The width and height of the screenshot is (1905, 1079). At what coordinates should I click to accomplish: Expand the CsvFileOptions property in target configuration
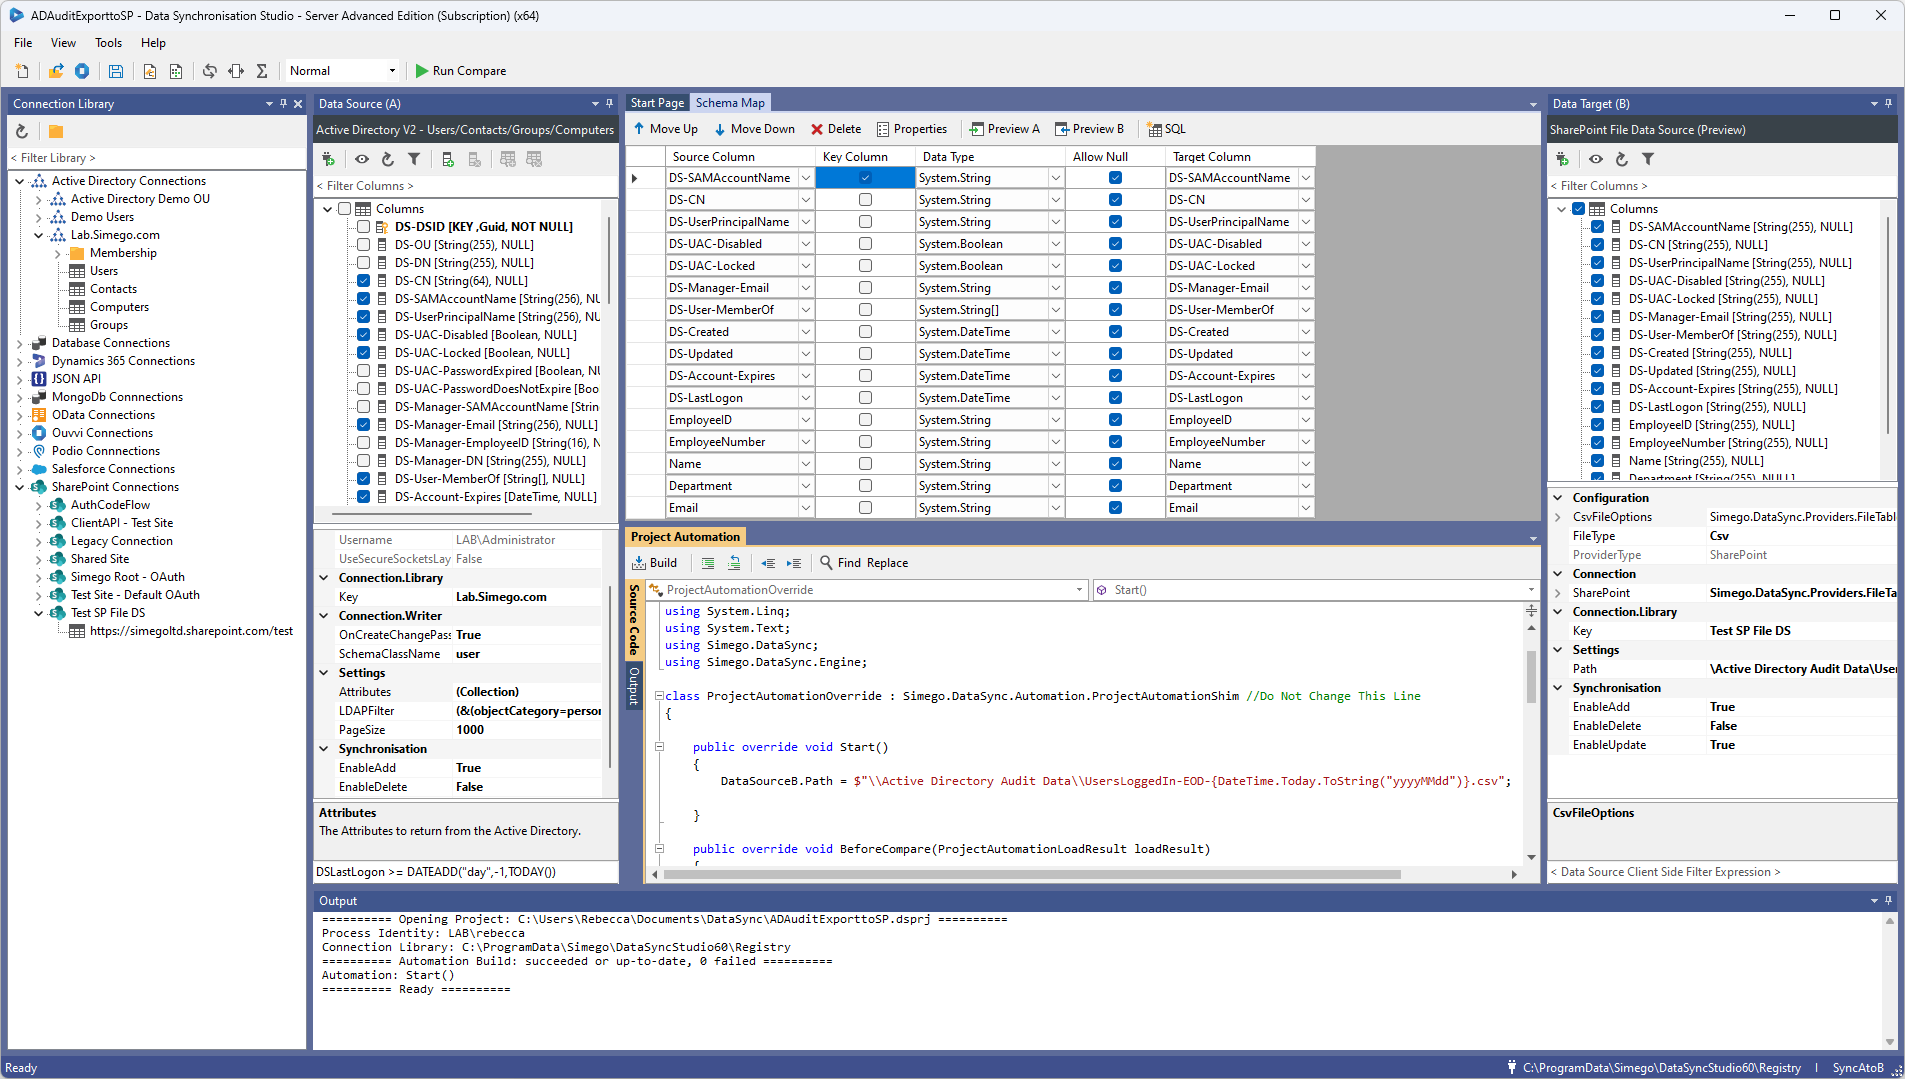(1558, 517)
